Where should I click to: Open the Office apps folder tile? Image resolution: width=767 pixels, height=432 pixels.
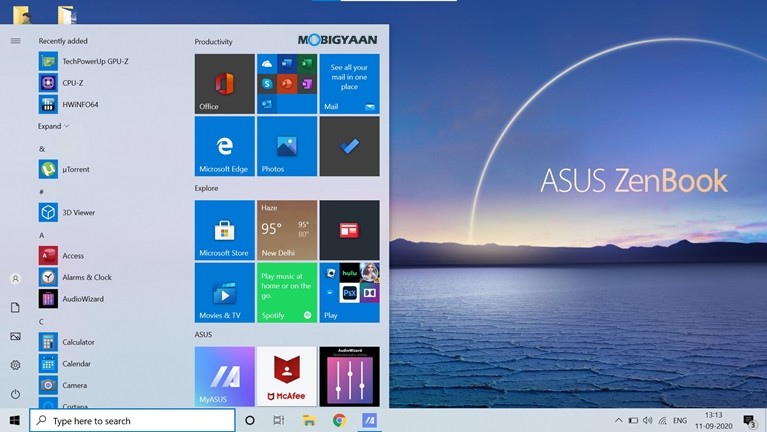coord(287,84)
